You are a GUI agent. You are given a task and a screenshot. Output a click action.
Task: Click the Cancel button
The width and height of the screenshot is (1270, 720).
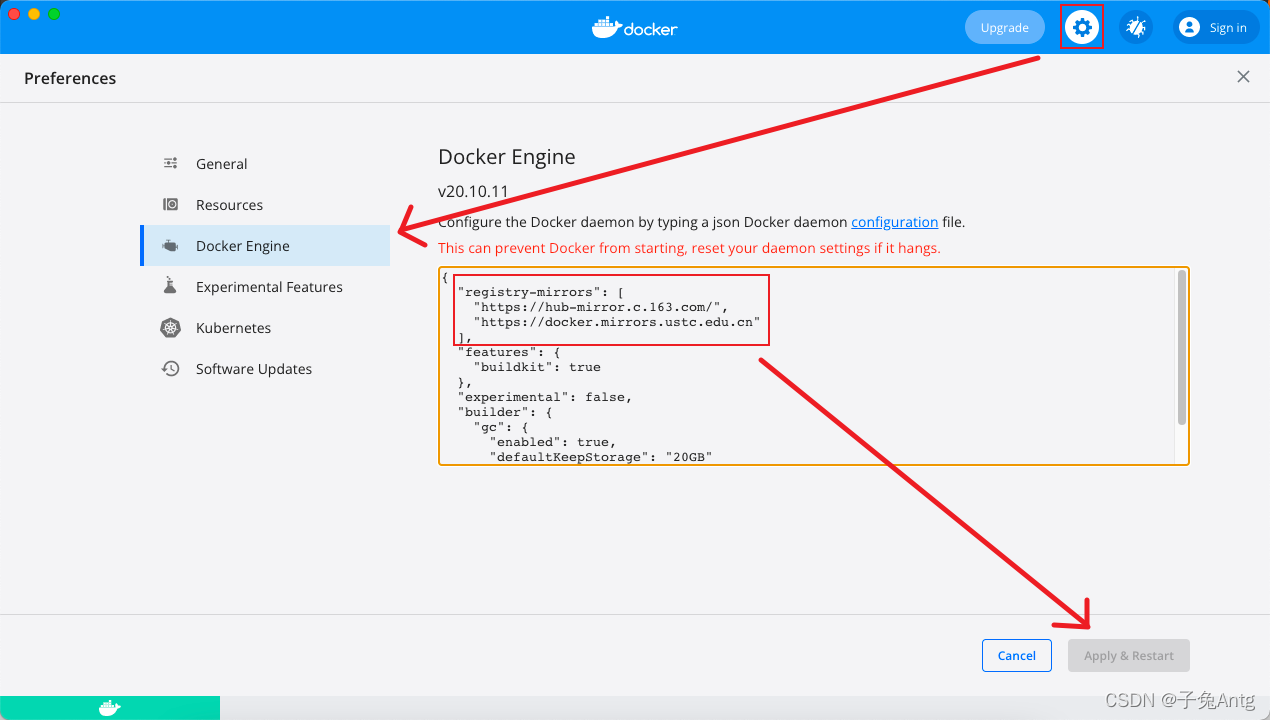(x=1016, y=656)
